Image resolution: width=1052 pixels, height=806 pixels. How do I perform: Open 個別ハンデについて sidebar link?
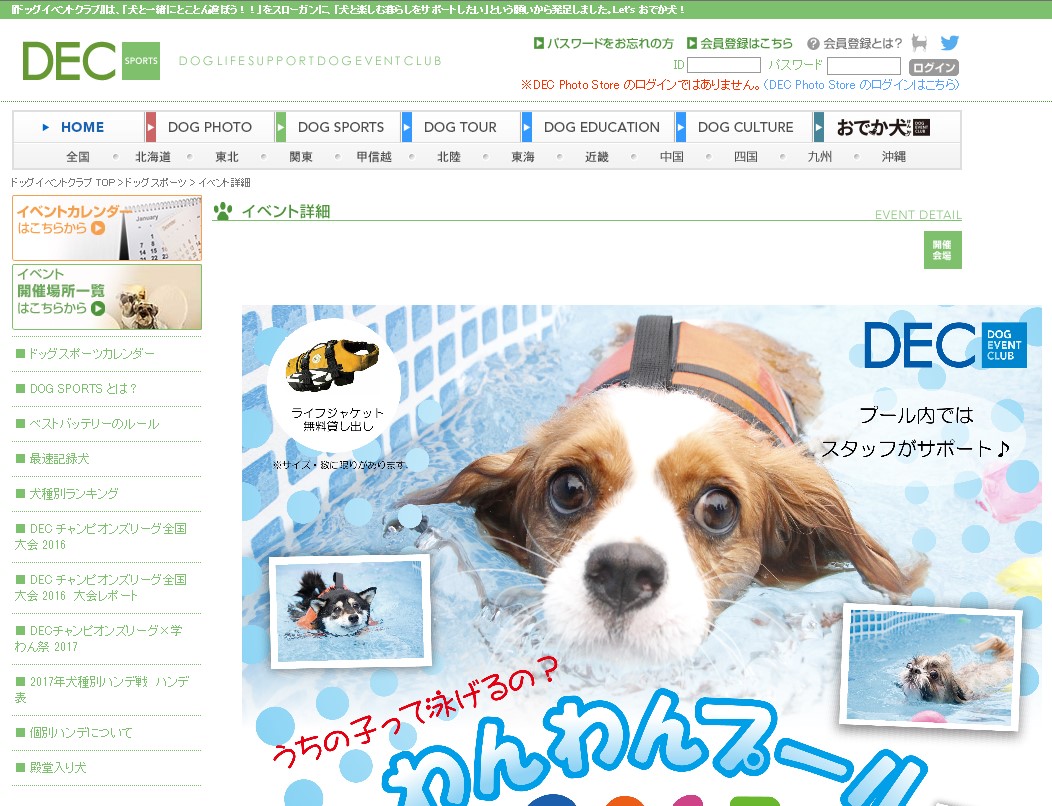tap(81, 732)
